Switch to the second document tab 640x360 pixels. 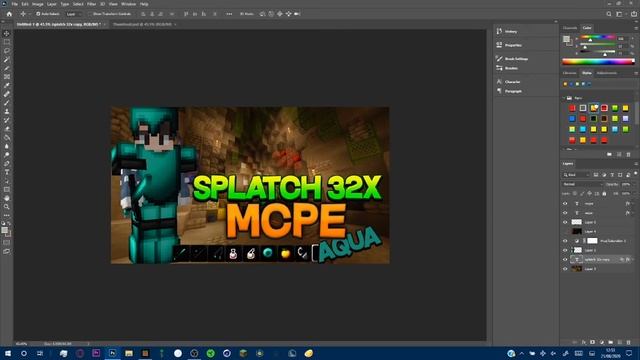coord(142,24)
